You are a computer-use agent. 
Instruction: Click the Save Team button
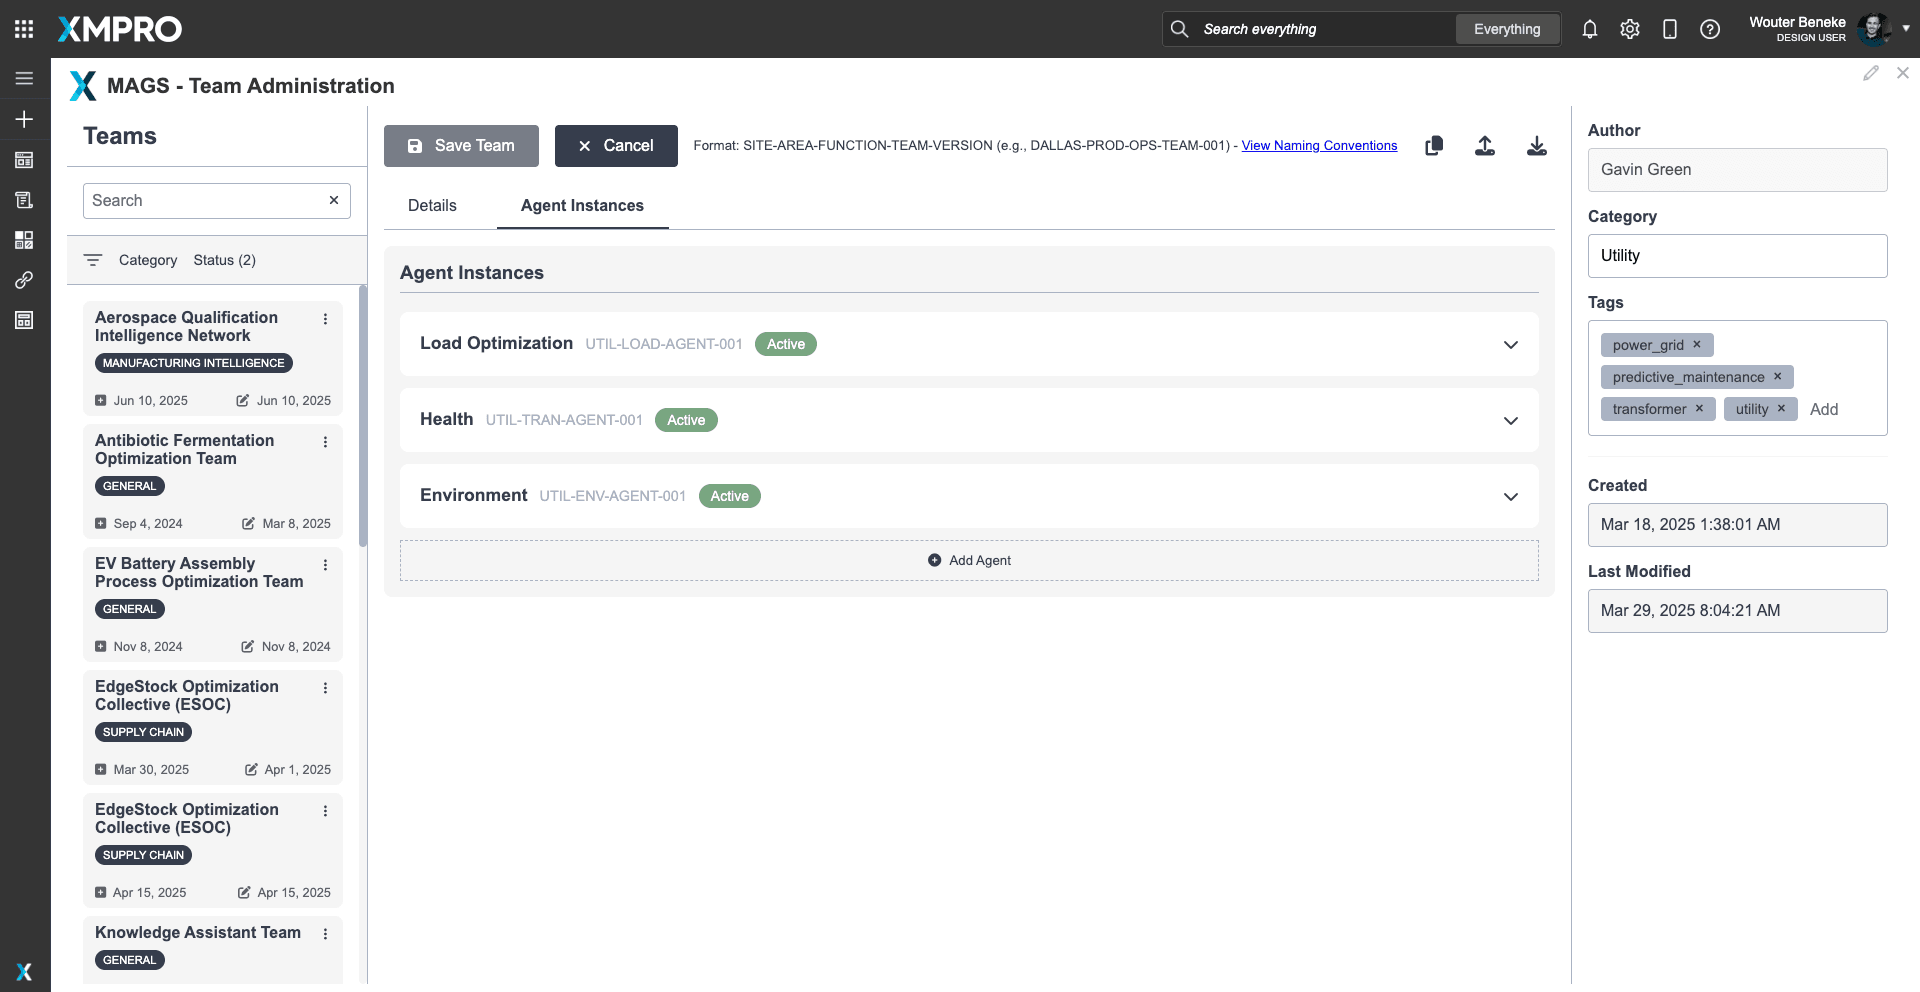point(461,146)
